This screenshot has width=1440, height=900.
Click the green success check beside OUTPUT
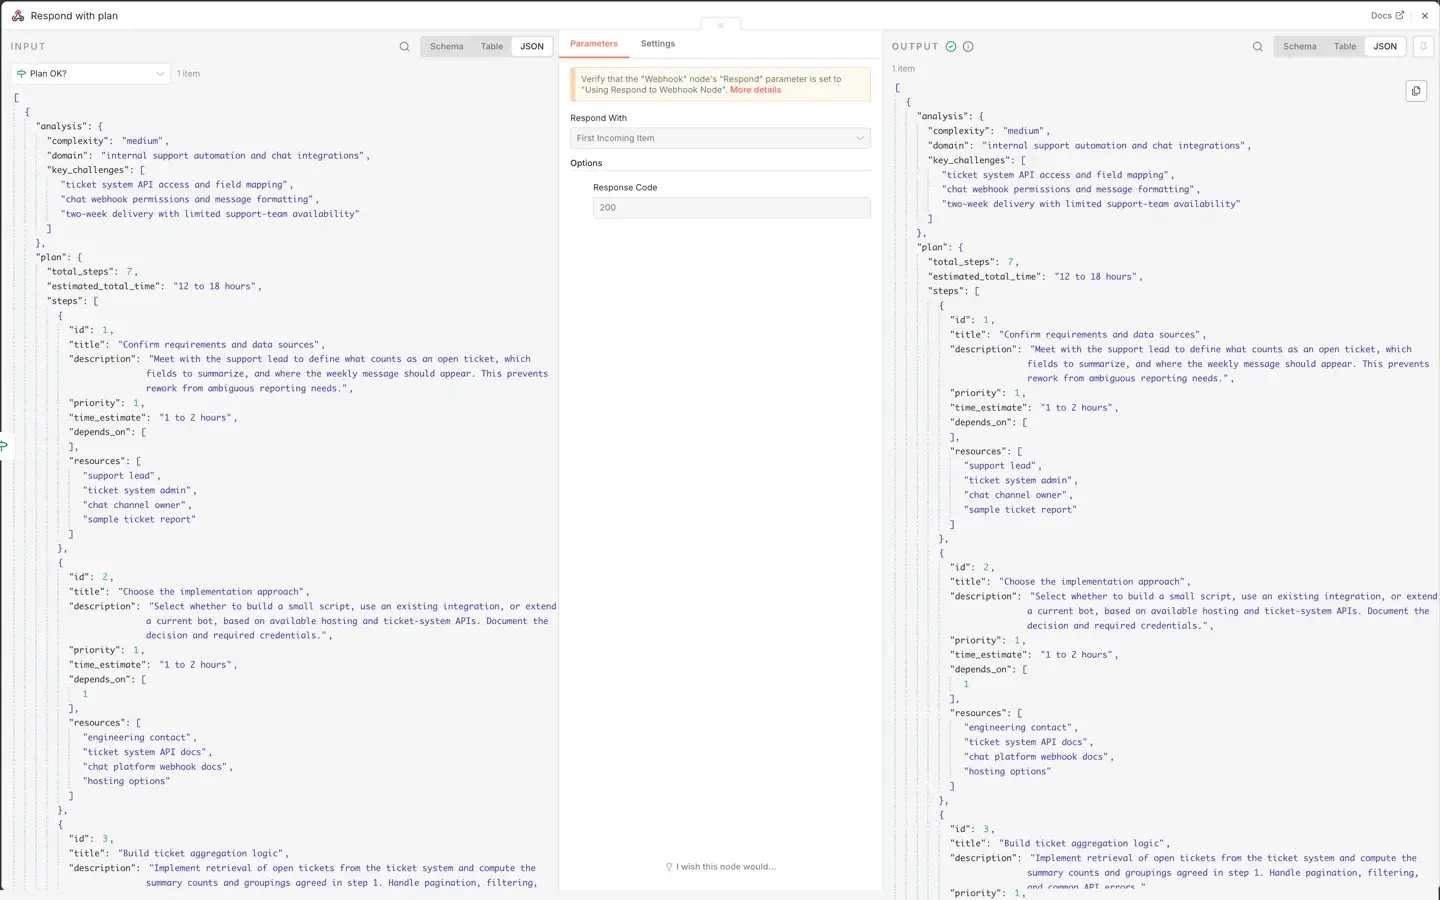pyautogui.click(x=951, y=47)
